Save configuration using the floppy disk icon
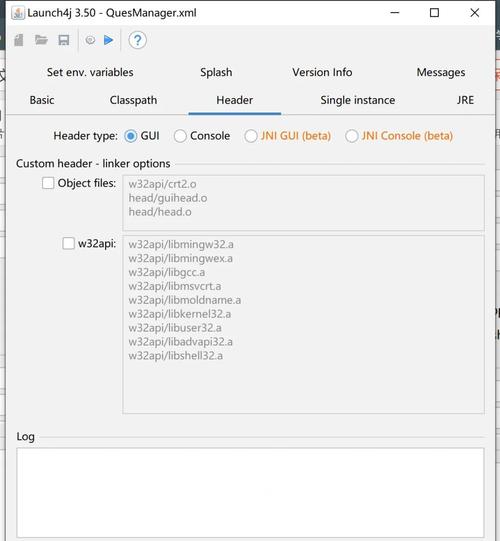This screenshot has width=500, height=541. [x=63, y=40]
